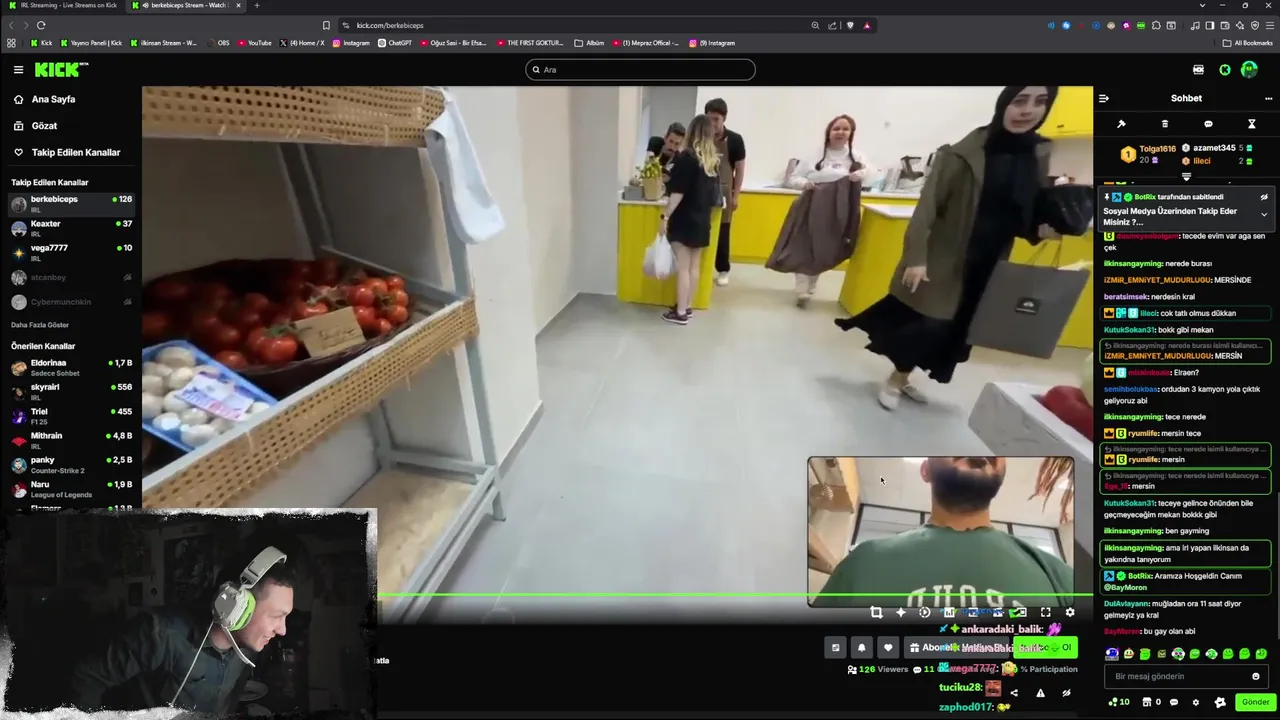Open the All Bookmarks folder

click(1248, 43)
